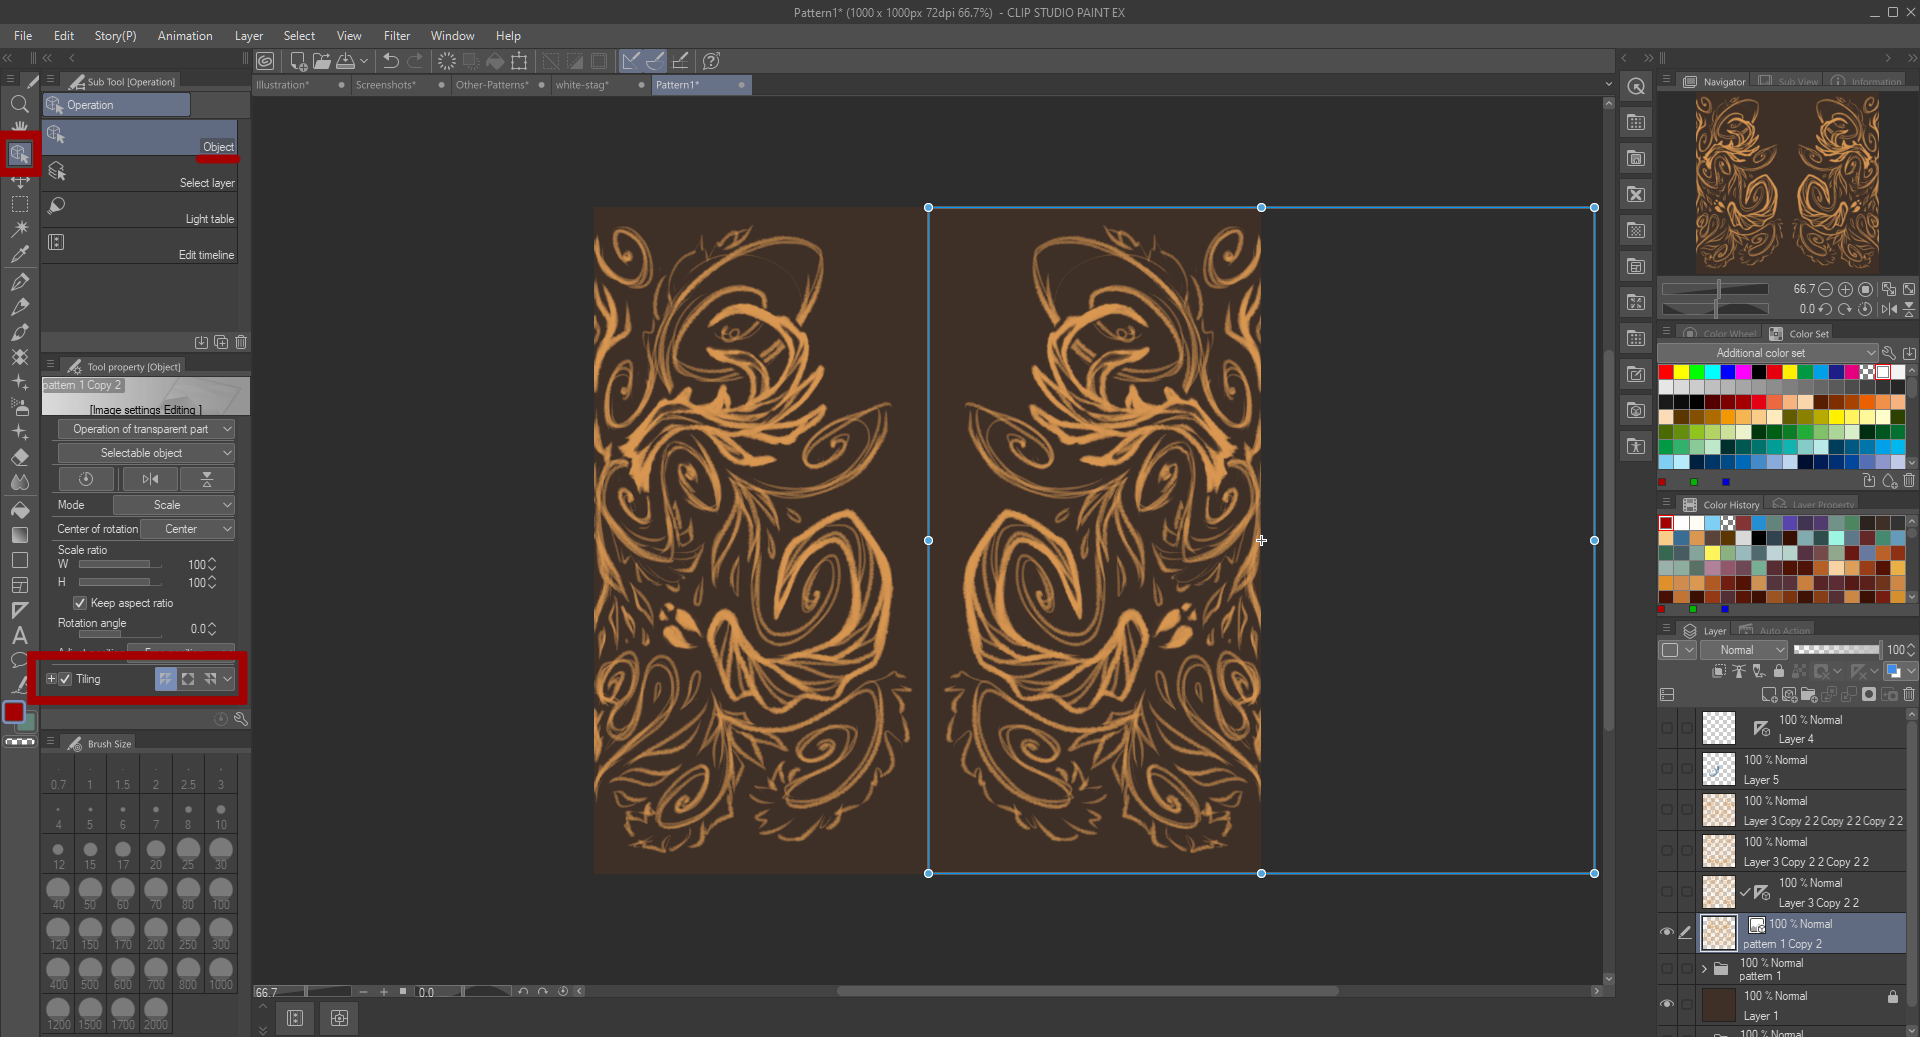Screen dimensions: 1920x1037
Task: Select the Eyedropper tool
Action: [20, 254]
